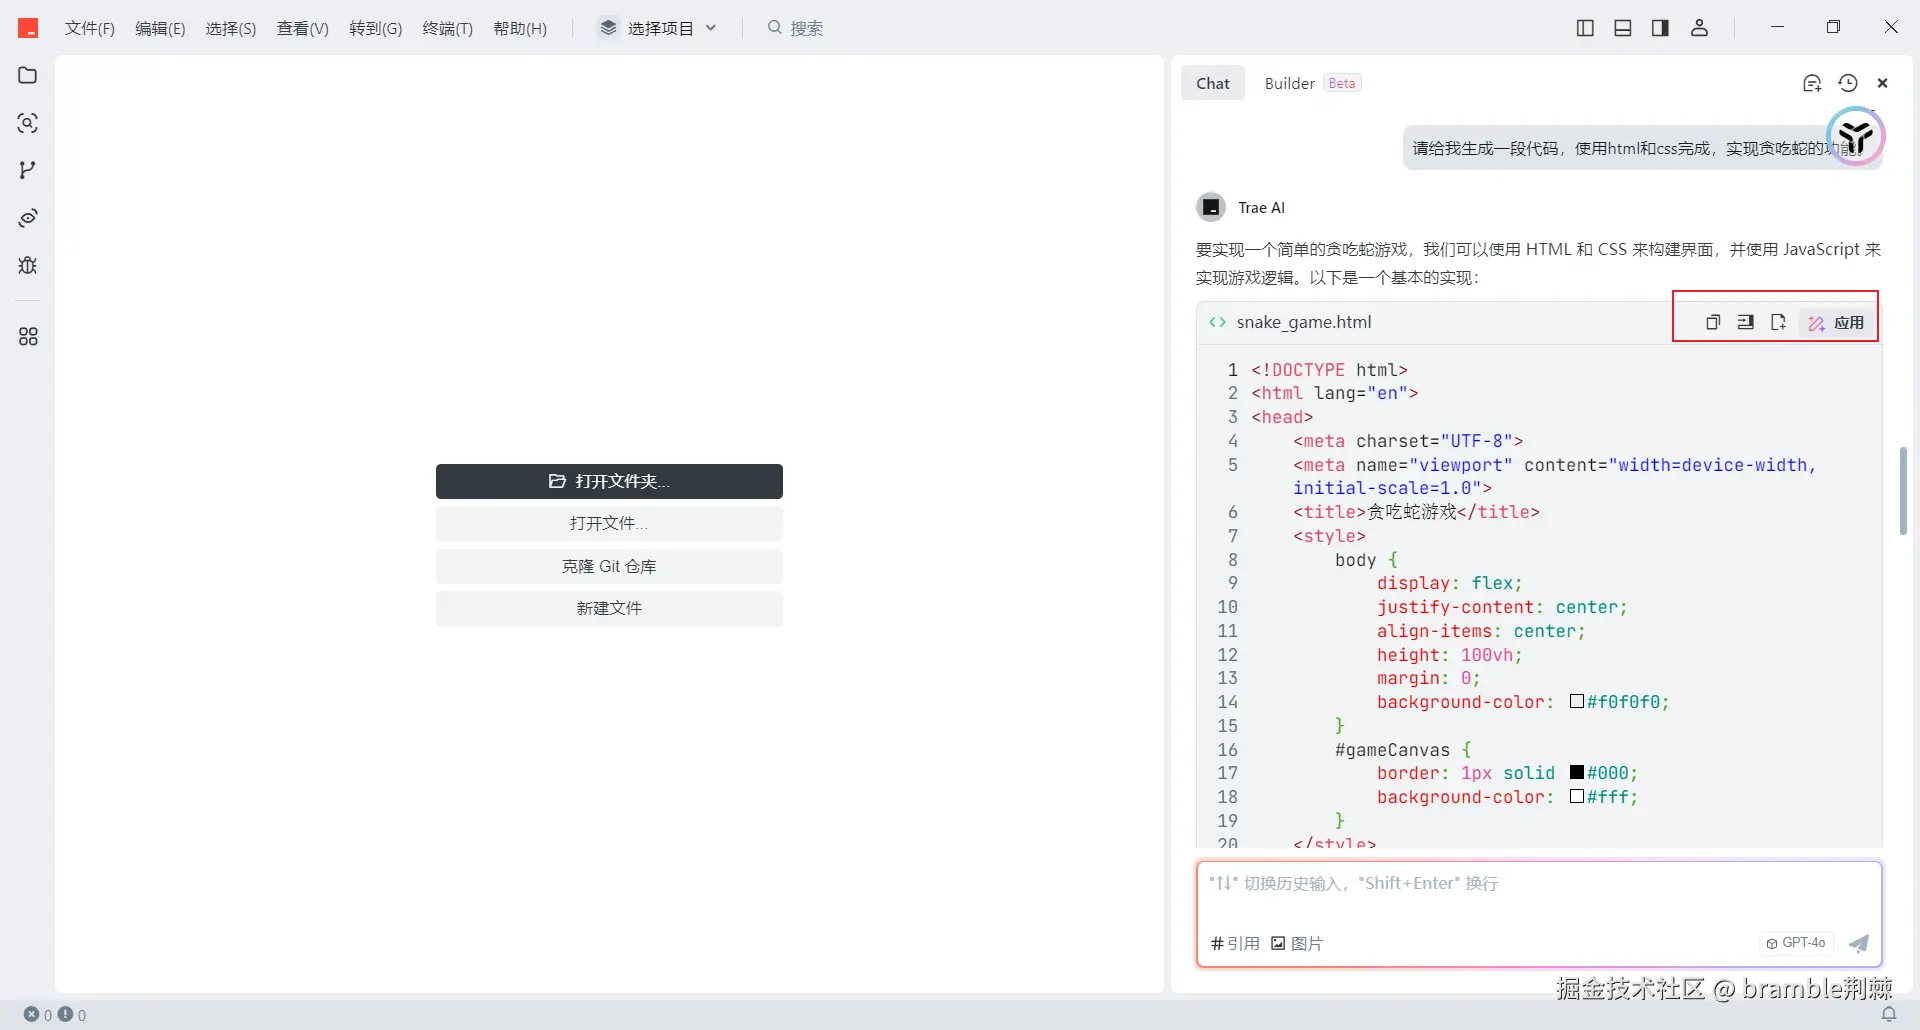The image size is (1920, 1030).
Task: Click the #f0f0f0 color swatch
Action: (x=1577, y=701)
